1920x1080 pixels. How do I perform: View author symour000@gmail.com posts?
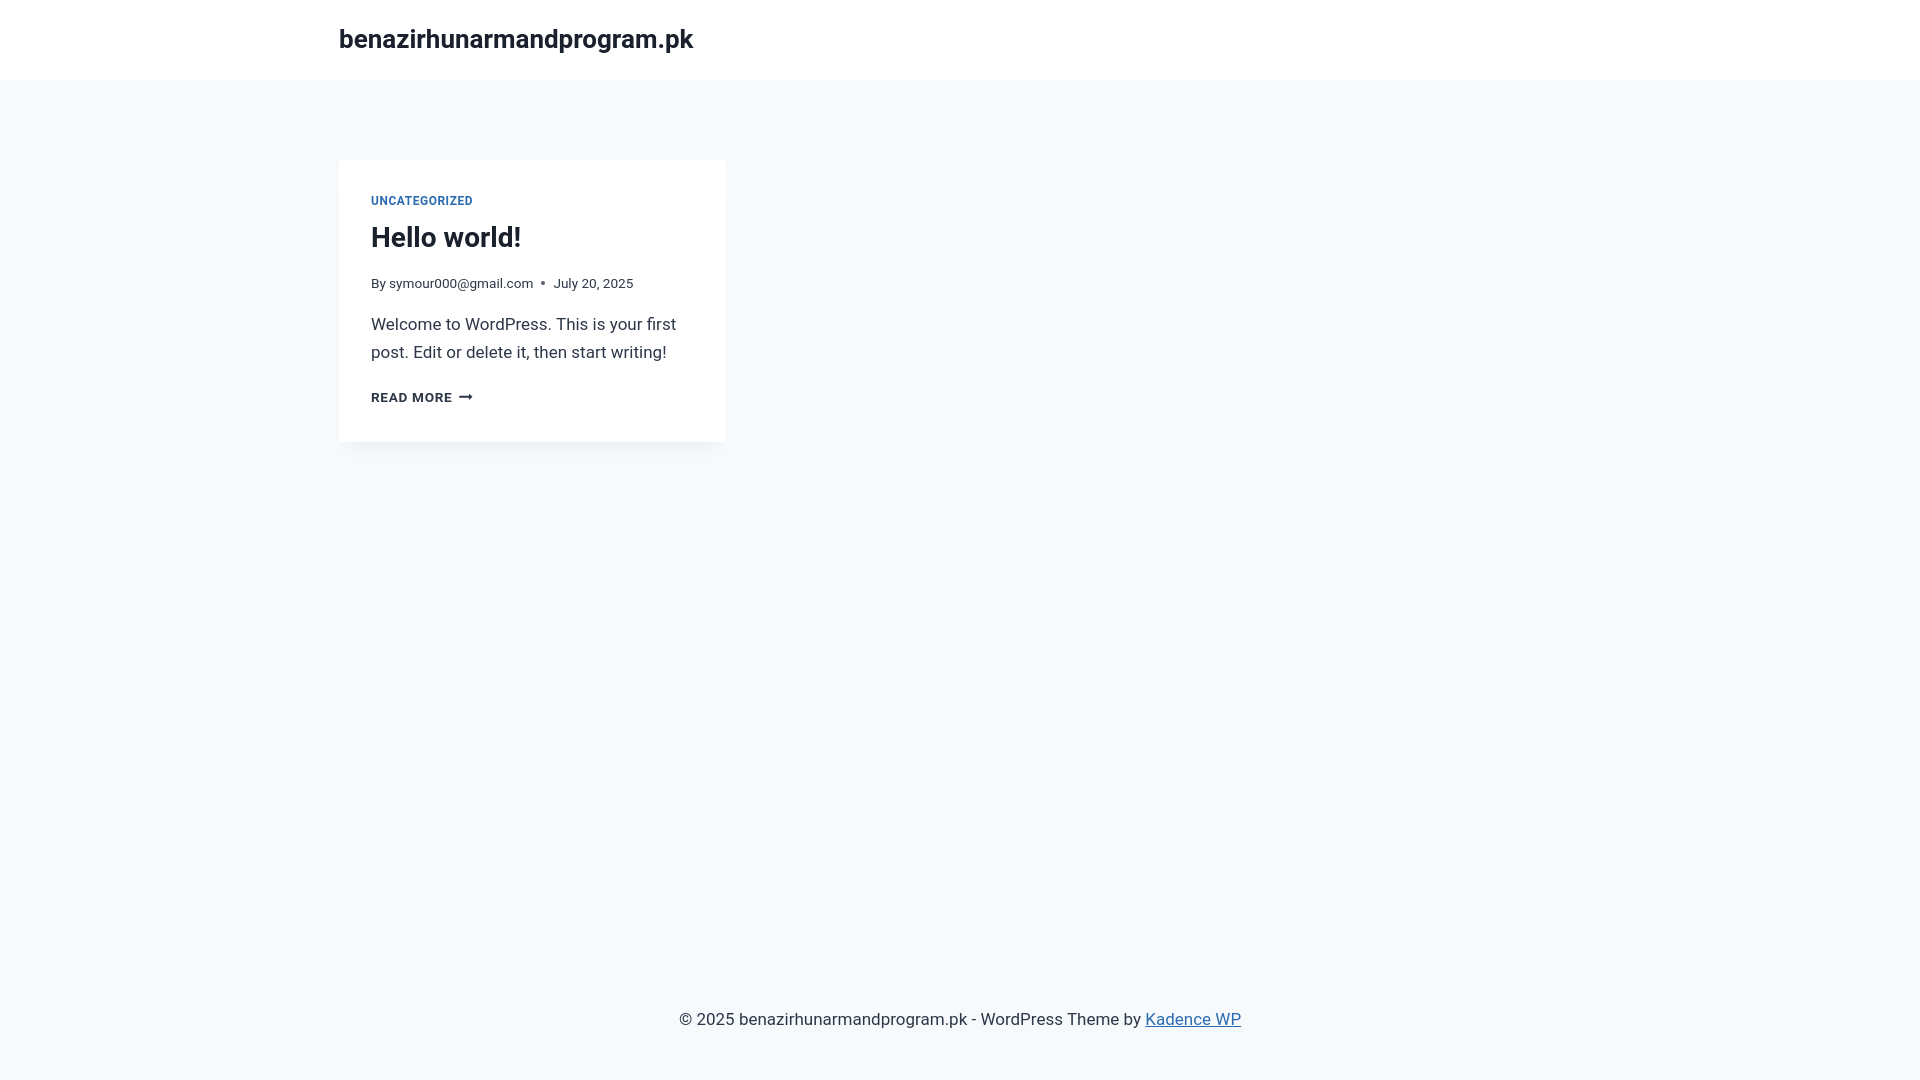tap(461, 283)
